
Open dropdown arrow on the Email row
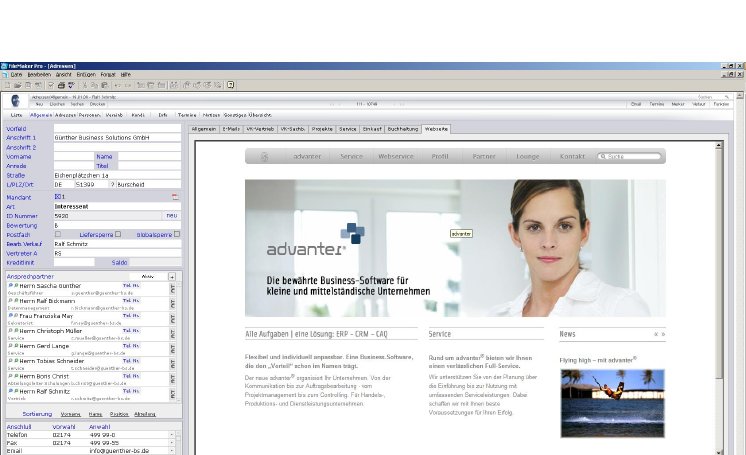pyautogui.click(x=171, y=451)
